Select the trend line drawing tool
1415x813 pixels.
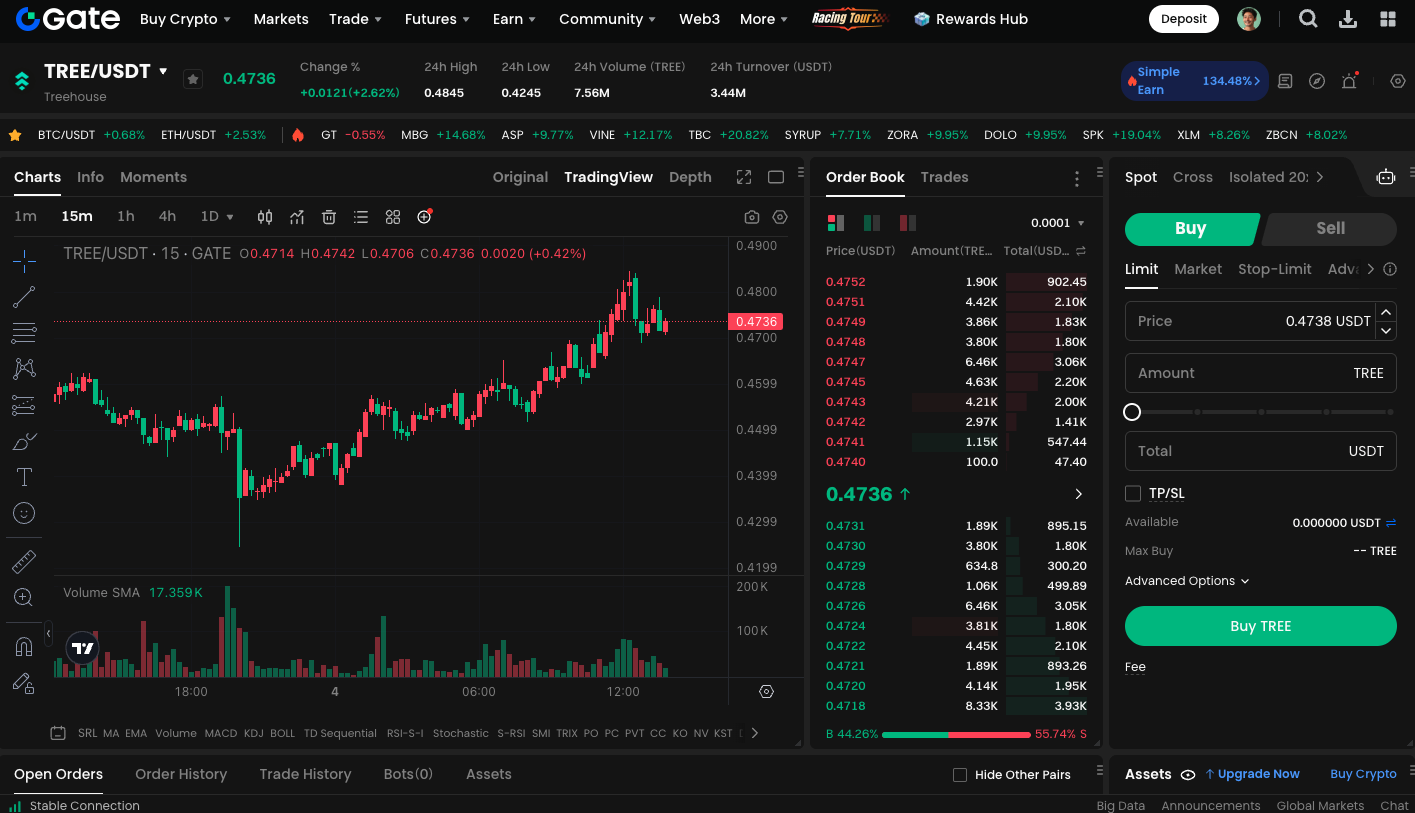(x=24, y=297)
